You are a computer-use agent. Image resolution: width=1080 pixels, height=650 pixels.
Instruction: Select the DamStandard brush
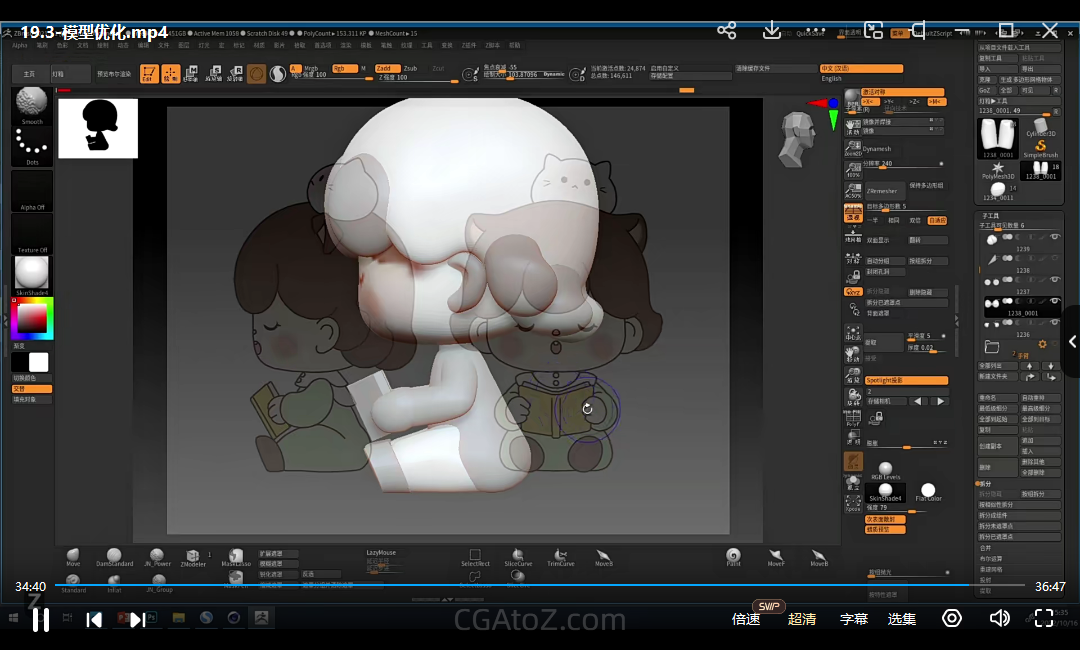[x=114, y=556]
